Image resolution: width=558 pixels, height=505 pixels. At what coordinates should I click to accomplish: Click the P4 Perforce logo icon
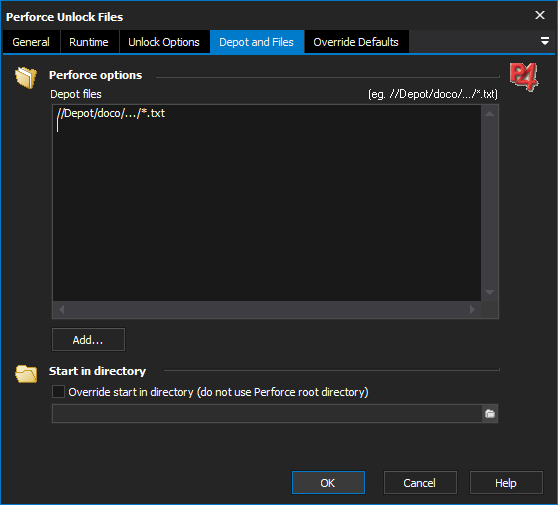click(x=523, y=77)
